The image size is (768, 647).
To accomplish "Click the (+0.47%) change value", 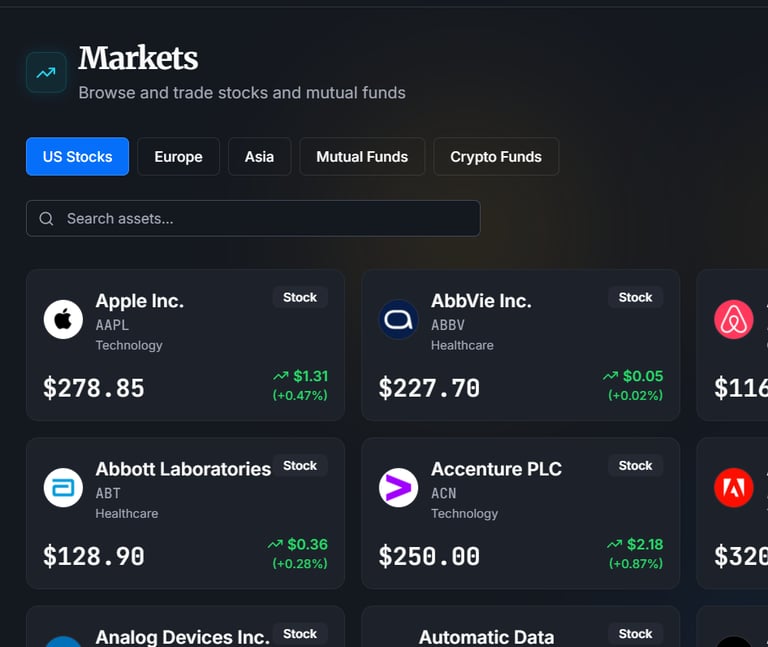I will pyautogui.click(x=300, y=395).
